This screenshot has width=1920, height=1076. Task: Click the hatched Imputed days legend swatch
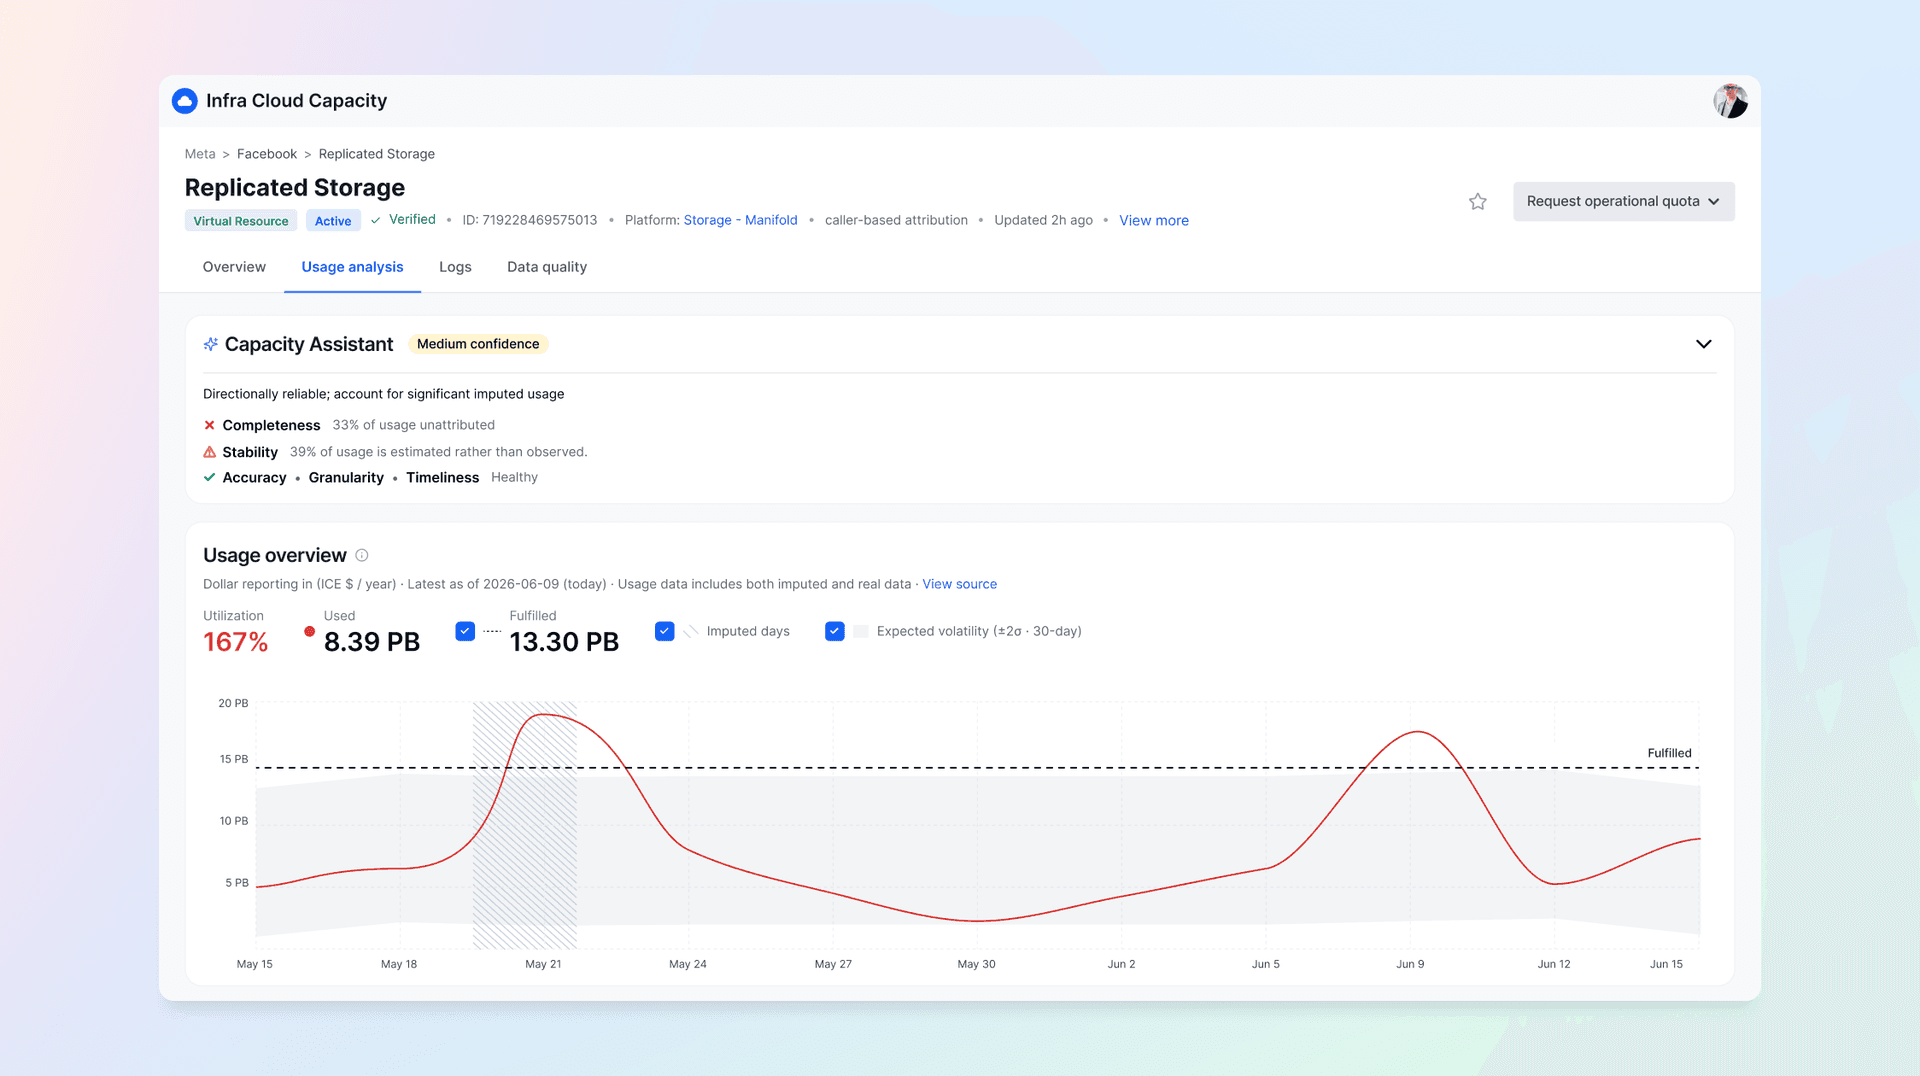691,631
